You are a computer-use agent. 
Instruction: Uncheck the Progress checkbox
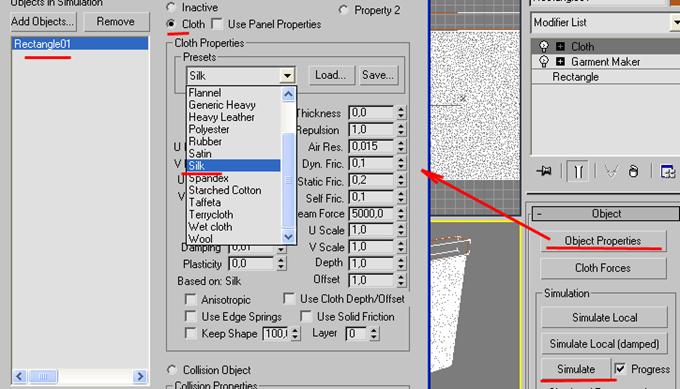tap(620, 369)
